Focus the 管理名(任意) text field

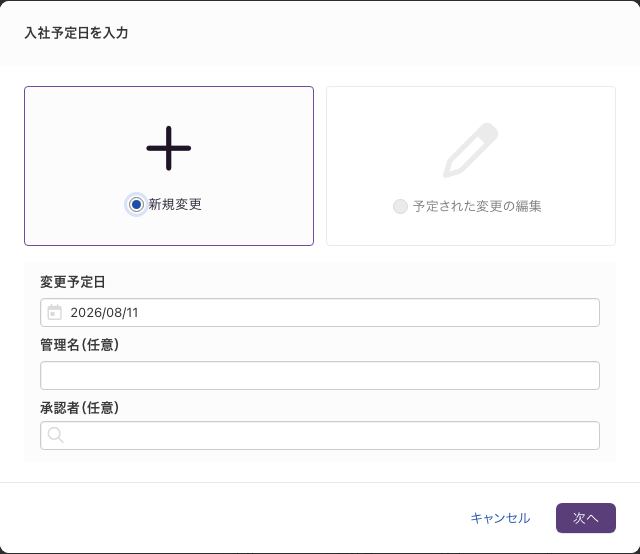click(x=320, y=375)
